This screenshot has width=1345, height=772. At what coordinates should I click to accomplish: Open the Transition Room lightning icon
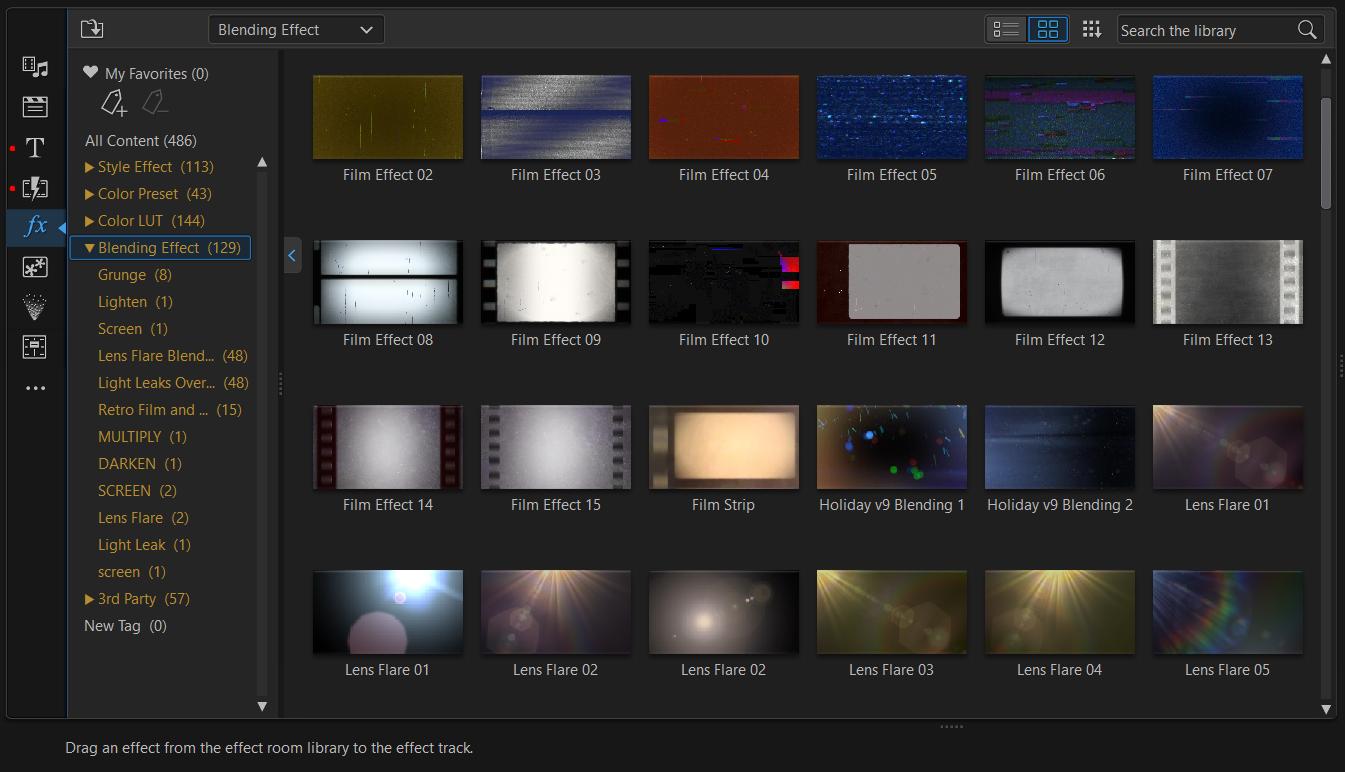[x=35, y=188]
